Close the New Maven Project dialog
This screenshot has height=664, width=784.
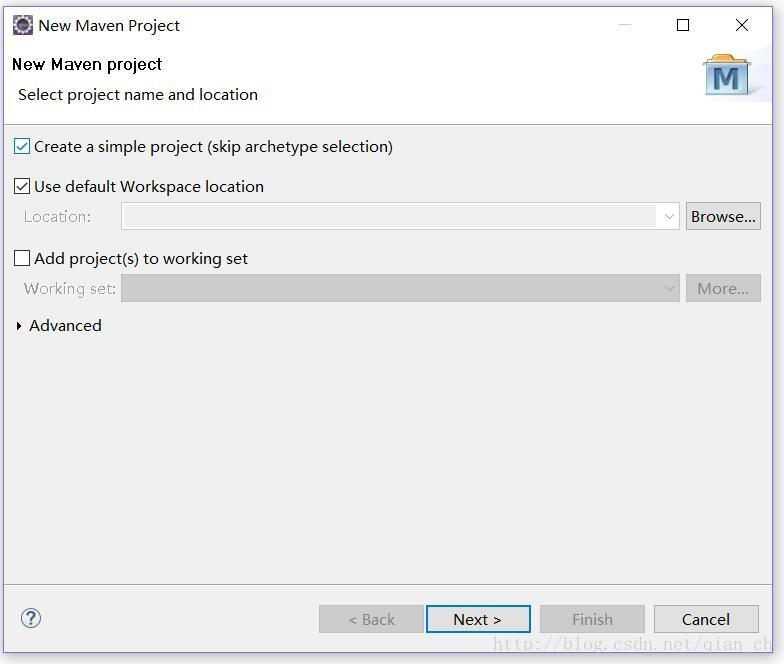(742, 25)
